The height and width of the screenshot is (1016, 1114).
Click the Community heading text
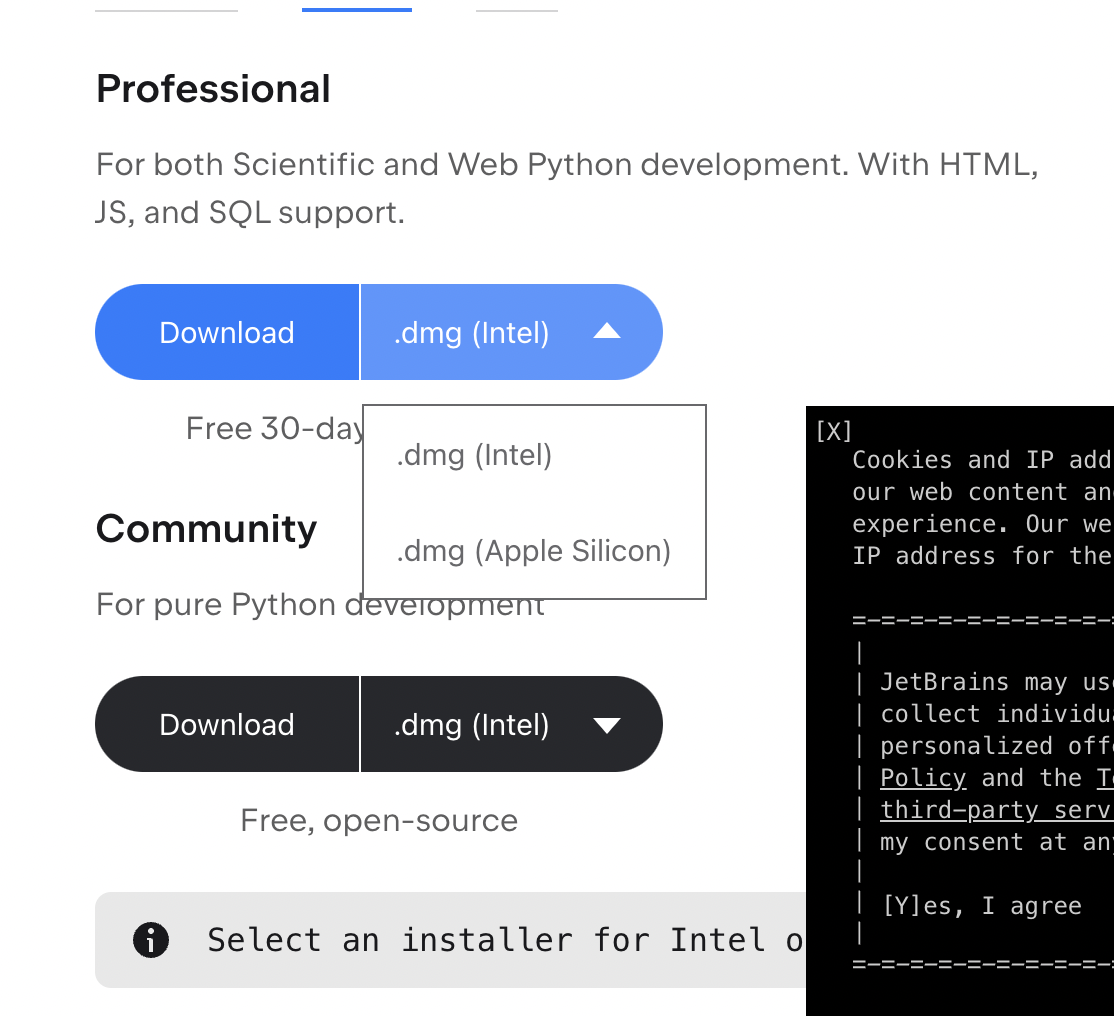207,529
